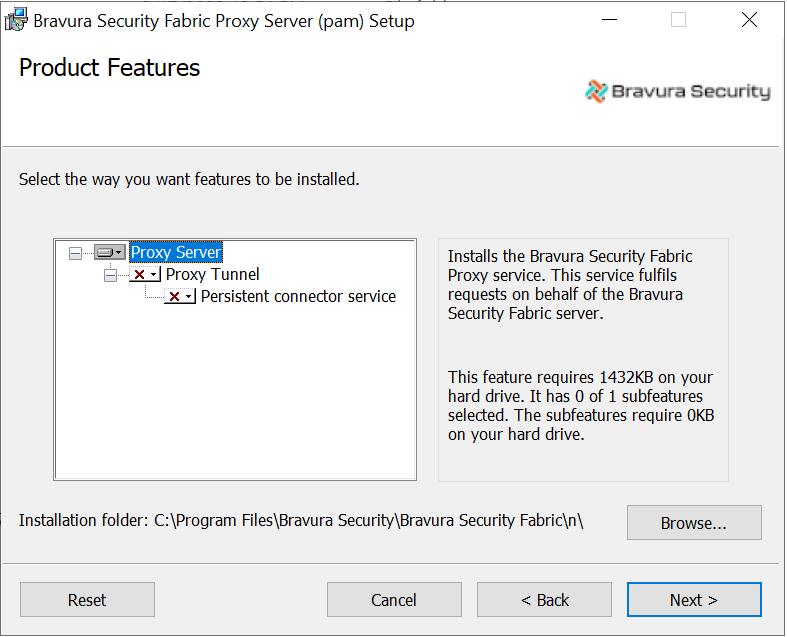Select the Proxy Tunnel feature label

(x=212, y=275)
